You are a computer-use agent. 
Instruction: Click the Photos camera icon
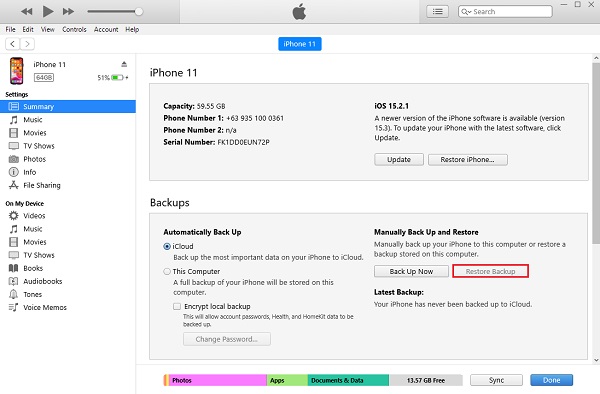13,159
